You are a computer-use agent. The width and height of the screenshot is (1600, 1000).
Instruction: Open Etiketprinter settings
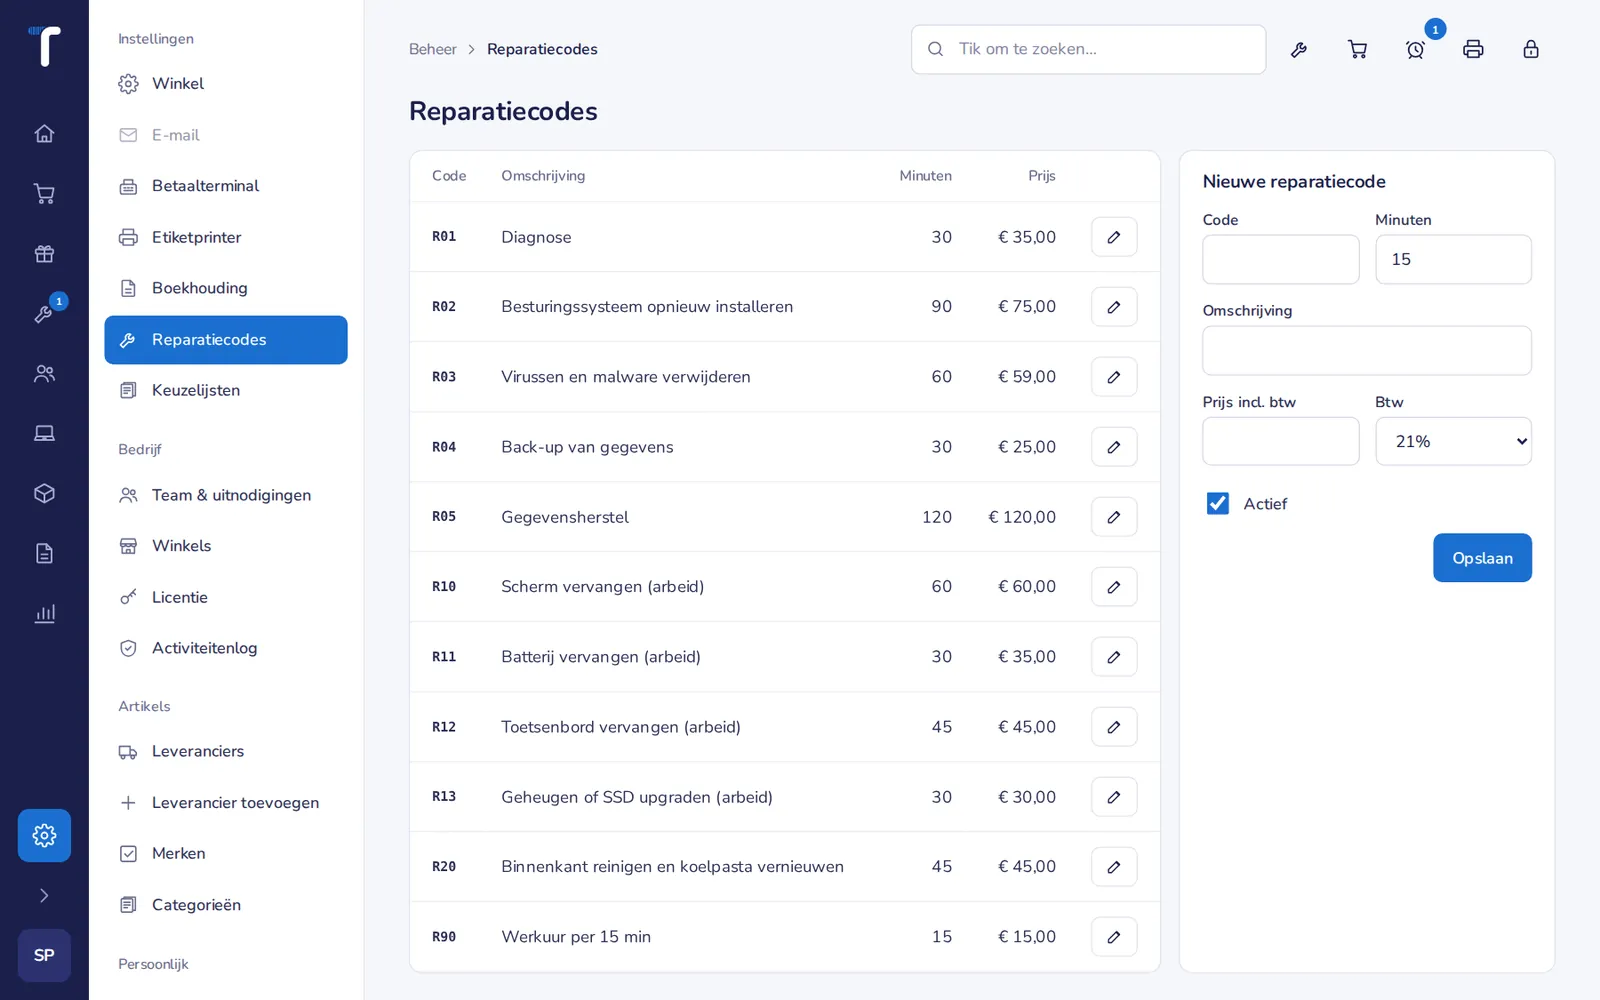tap(226, 237)
